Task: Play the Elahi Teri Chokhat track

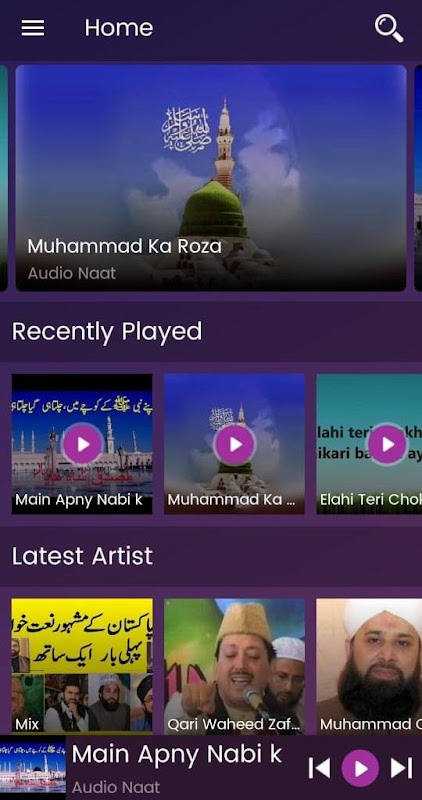Action: [x=387, y=444]
